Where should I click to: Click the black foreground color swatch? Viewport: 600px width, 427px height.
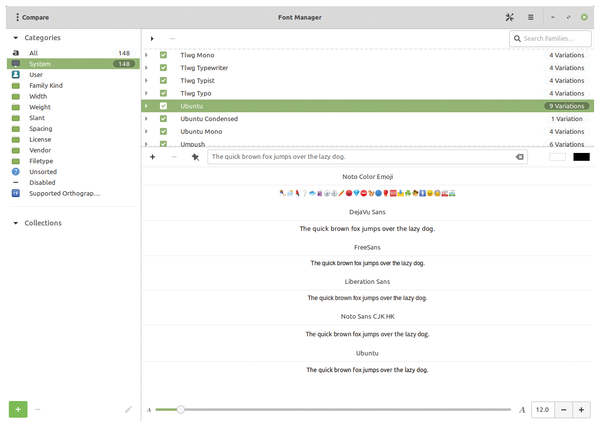pyautogui.click(x=581, y=157)
